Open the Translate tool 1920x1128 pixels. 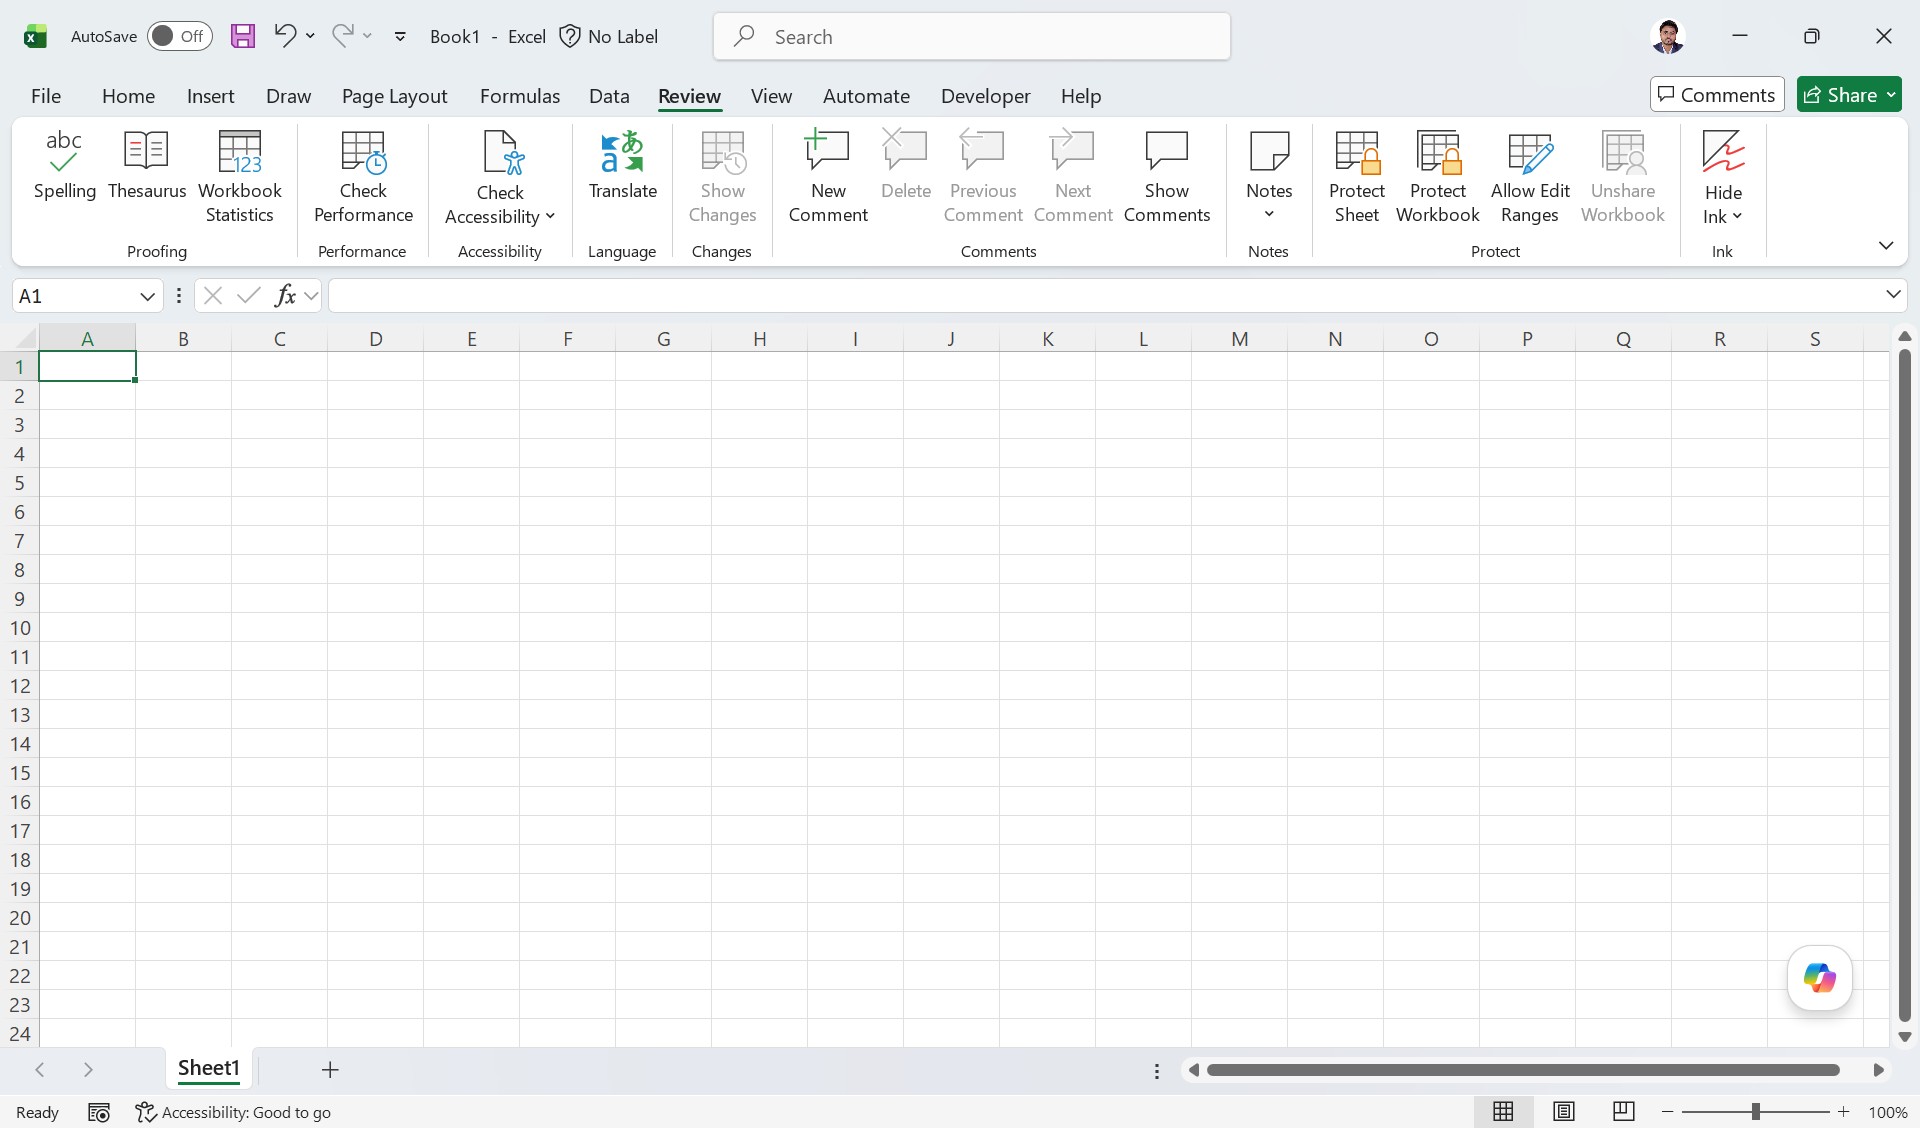623,166
